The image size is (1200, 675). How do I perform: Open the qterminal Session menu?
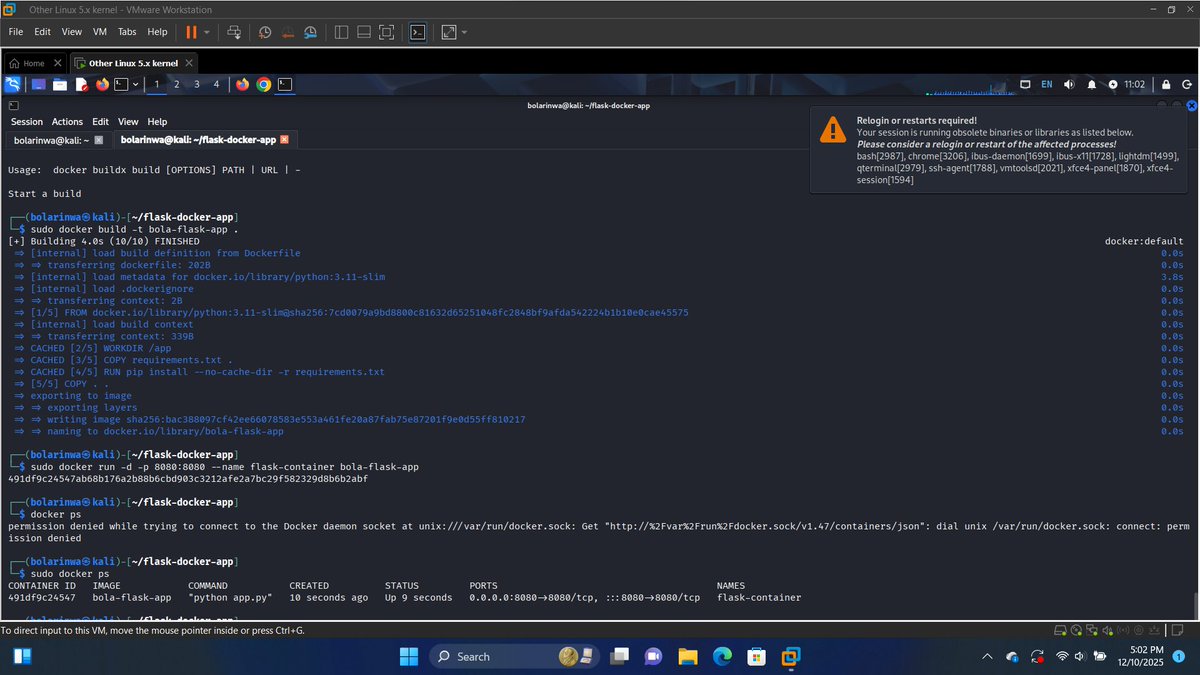27,121
